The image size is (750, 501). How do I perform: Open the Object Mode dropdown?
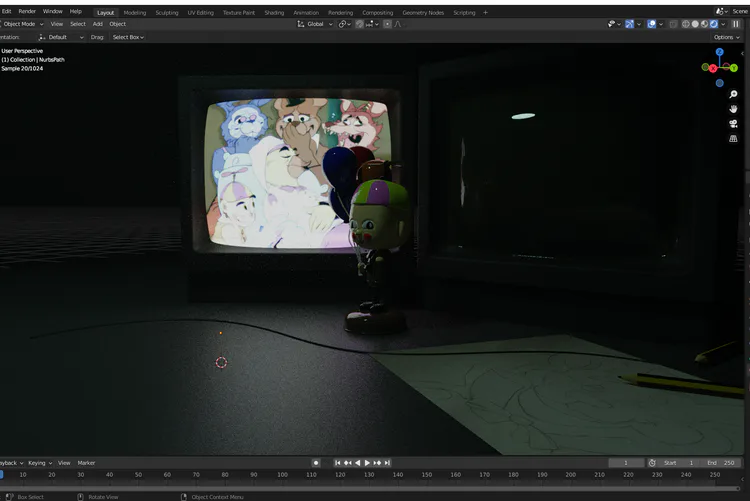point(22,24)
